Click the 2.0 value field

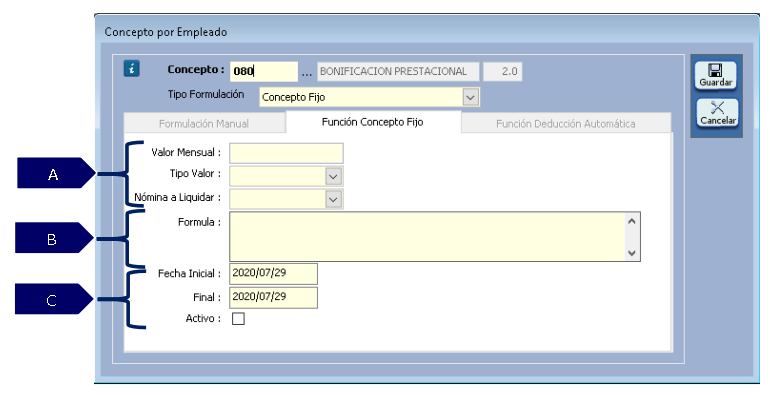pos(503,72)
